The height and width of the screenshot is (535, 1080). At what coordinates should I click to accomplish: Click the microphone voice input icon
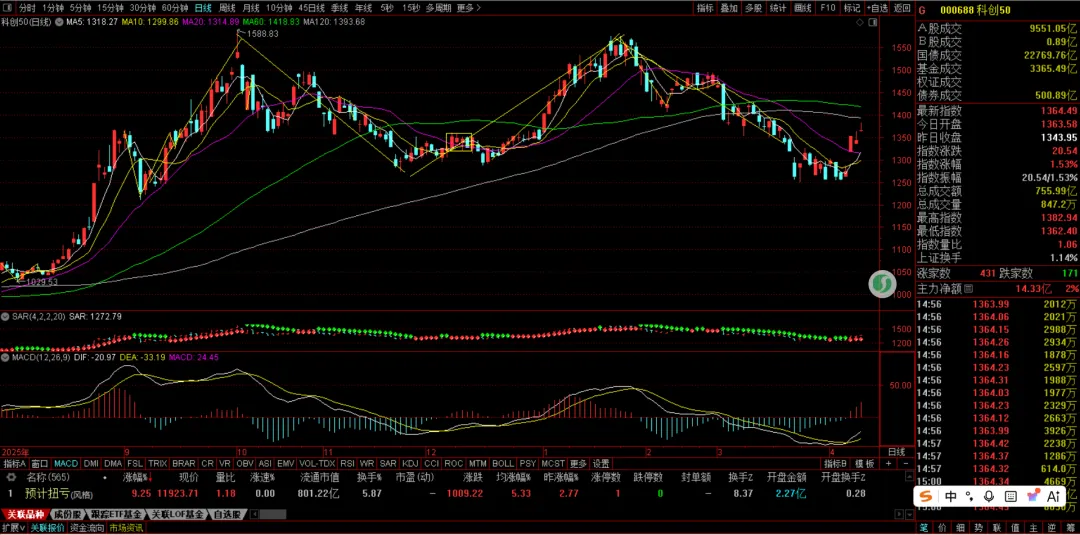tap(989, 496)
